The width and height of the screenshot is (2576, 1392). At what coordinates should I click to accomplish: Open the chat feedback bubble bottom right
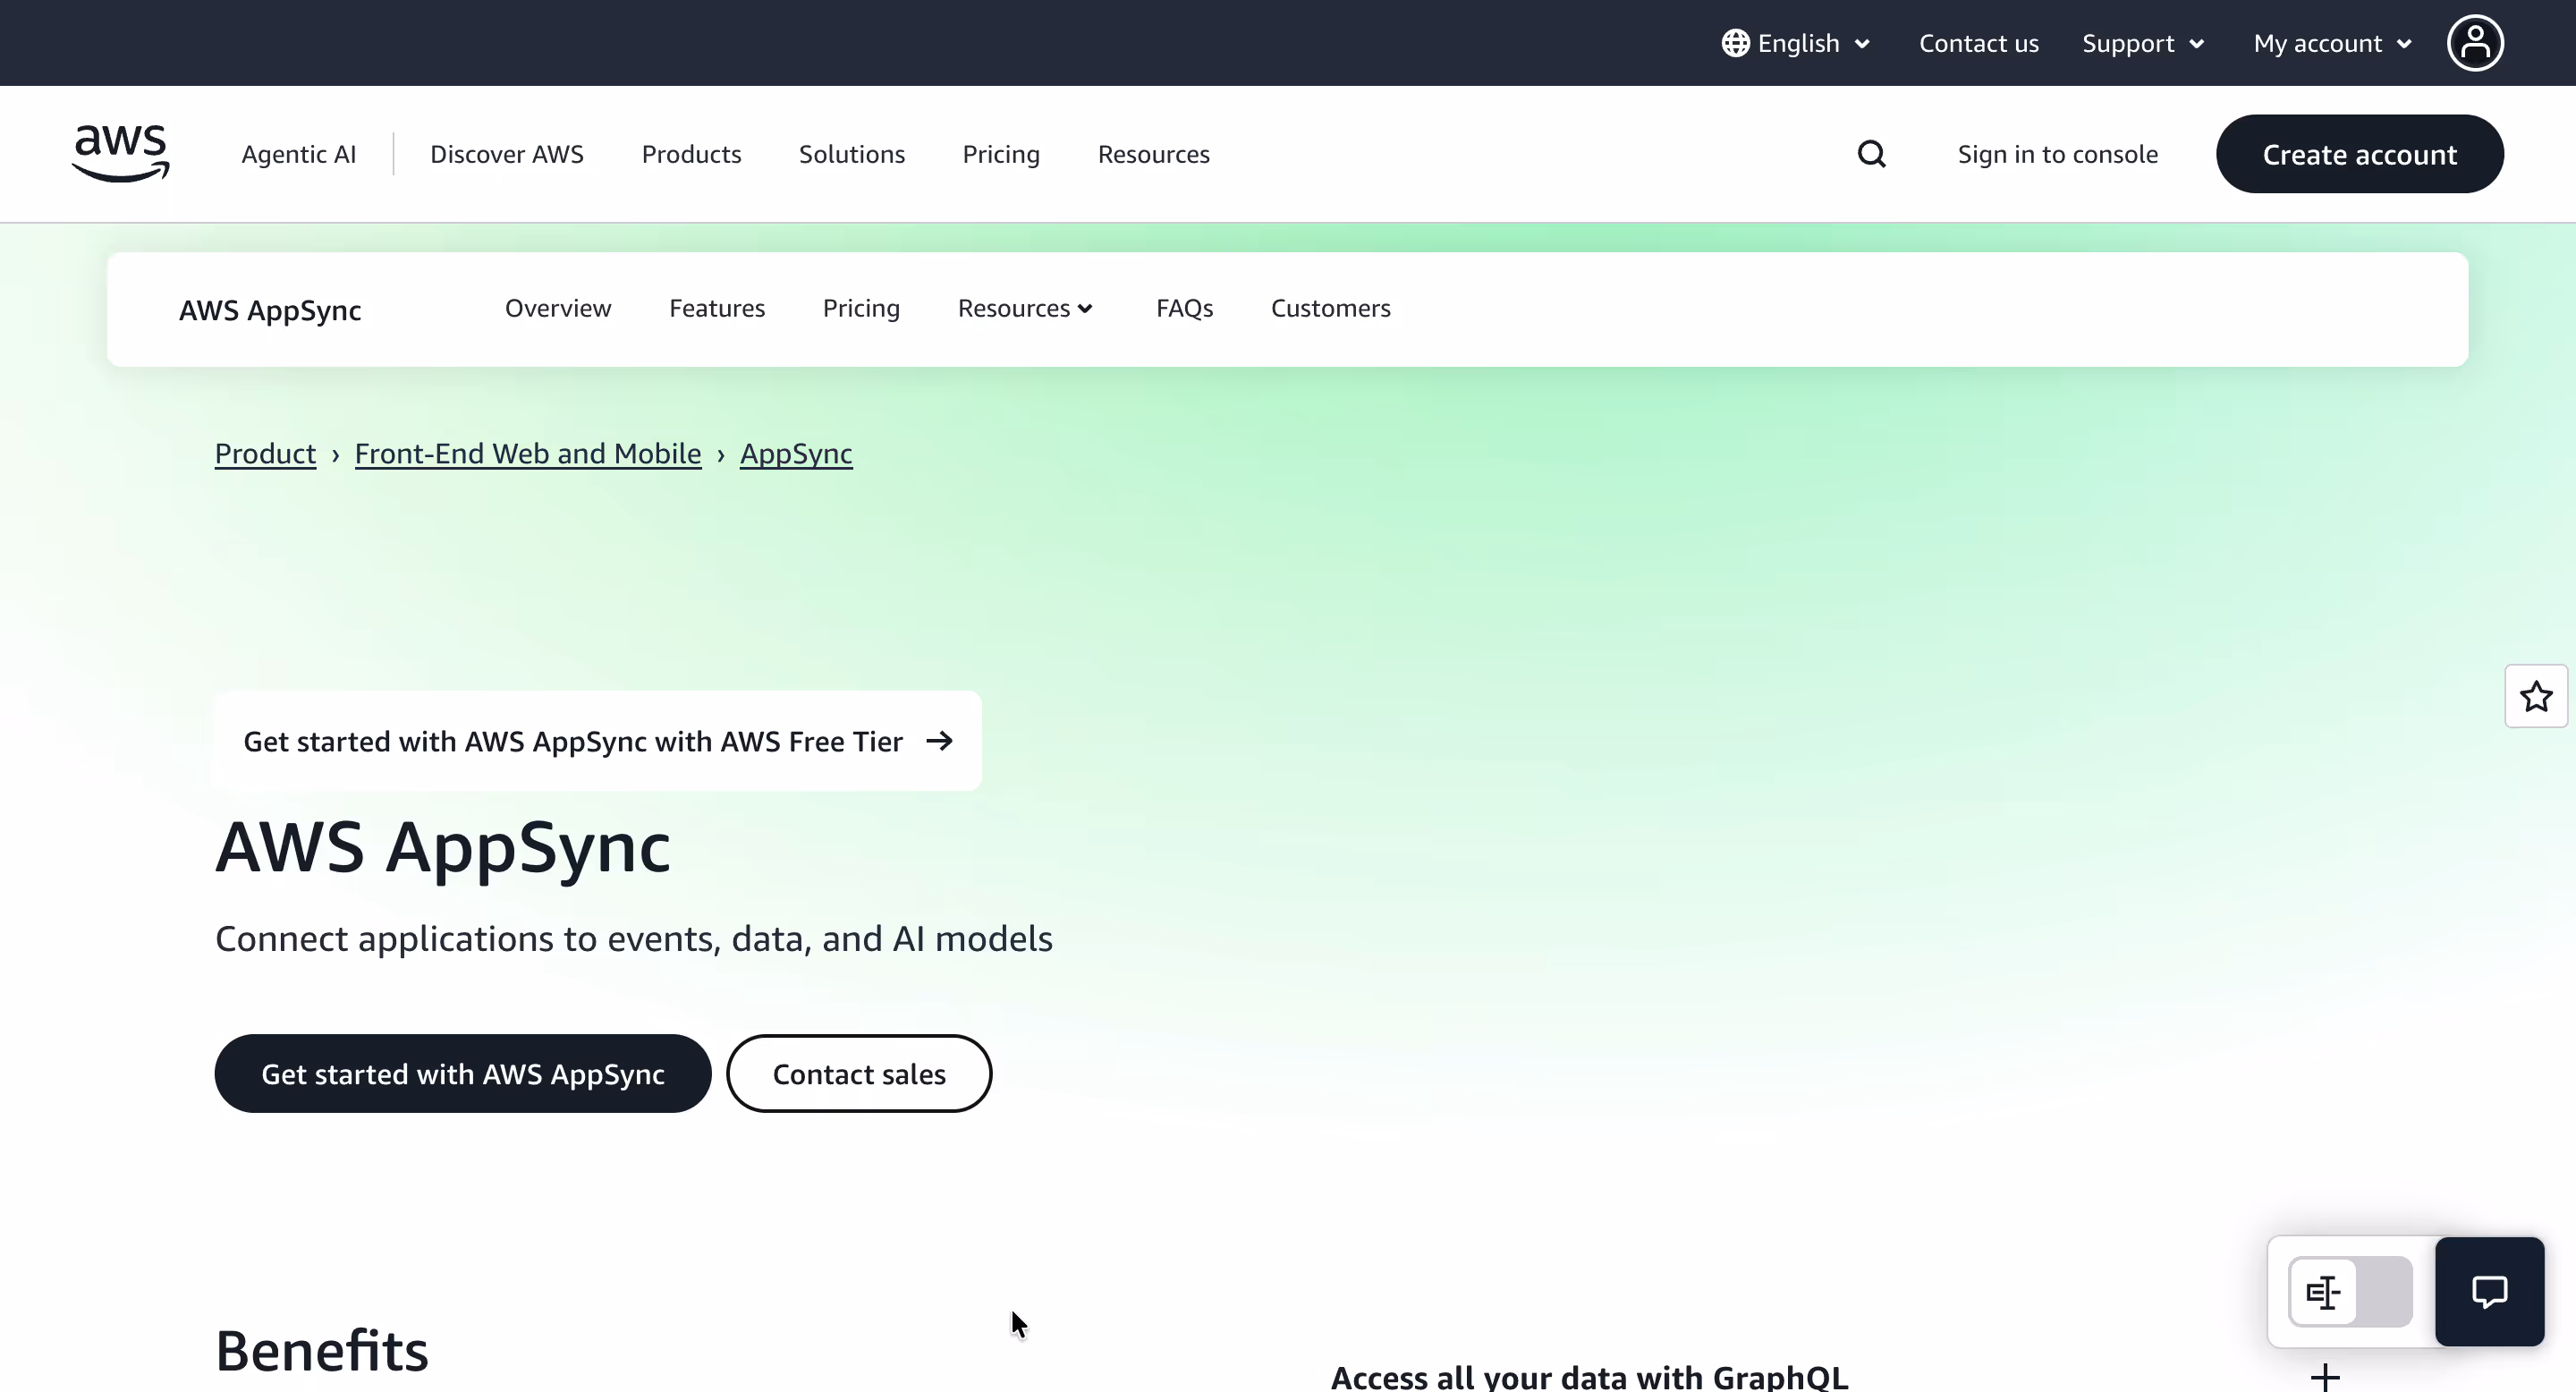2489,1291
